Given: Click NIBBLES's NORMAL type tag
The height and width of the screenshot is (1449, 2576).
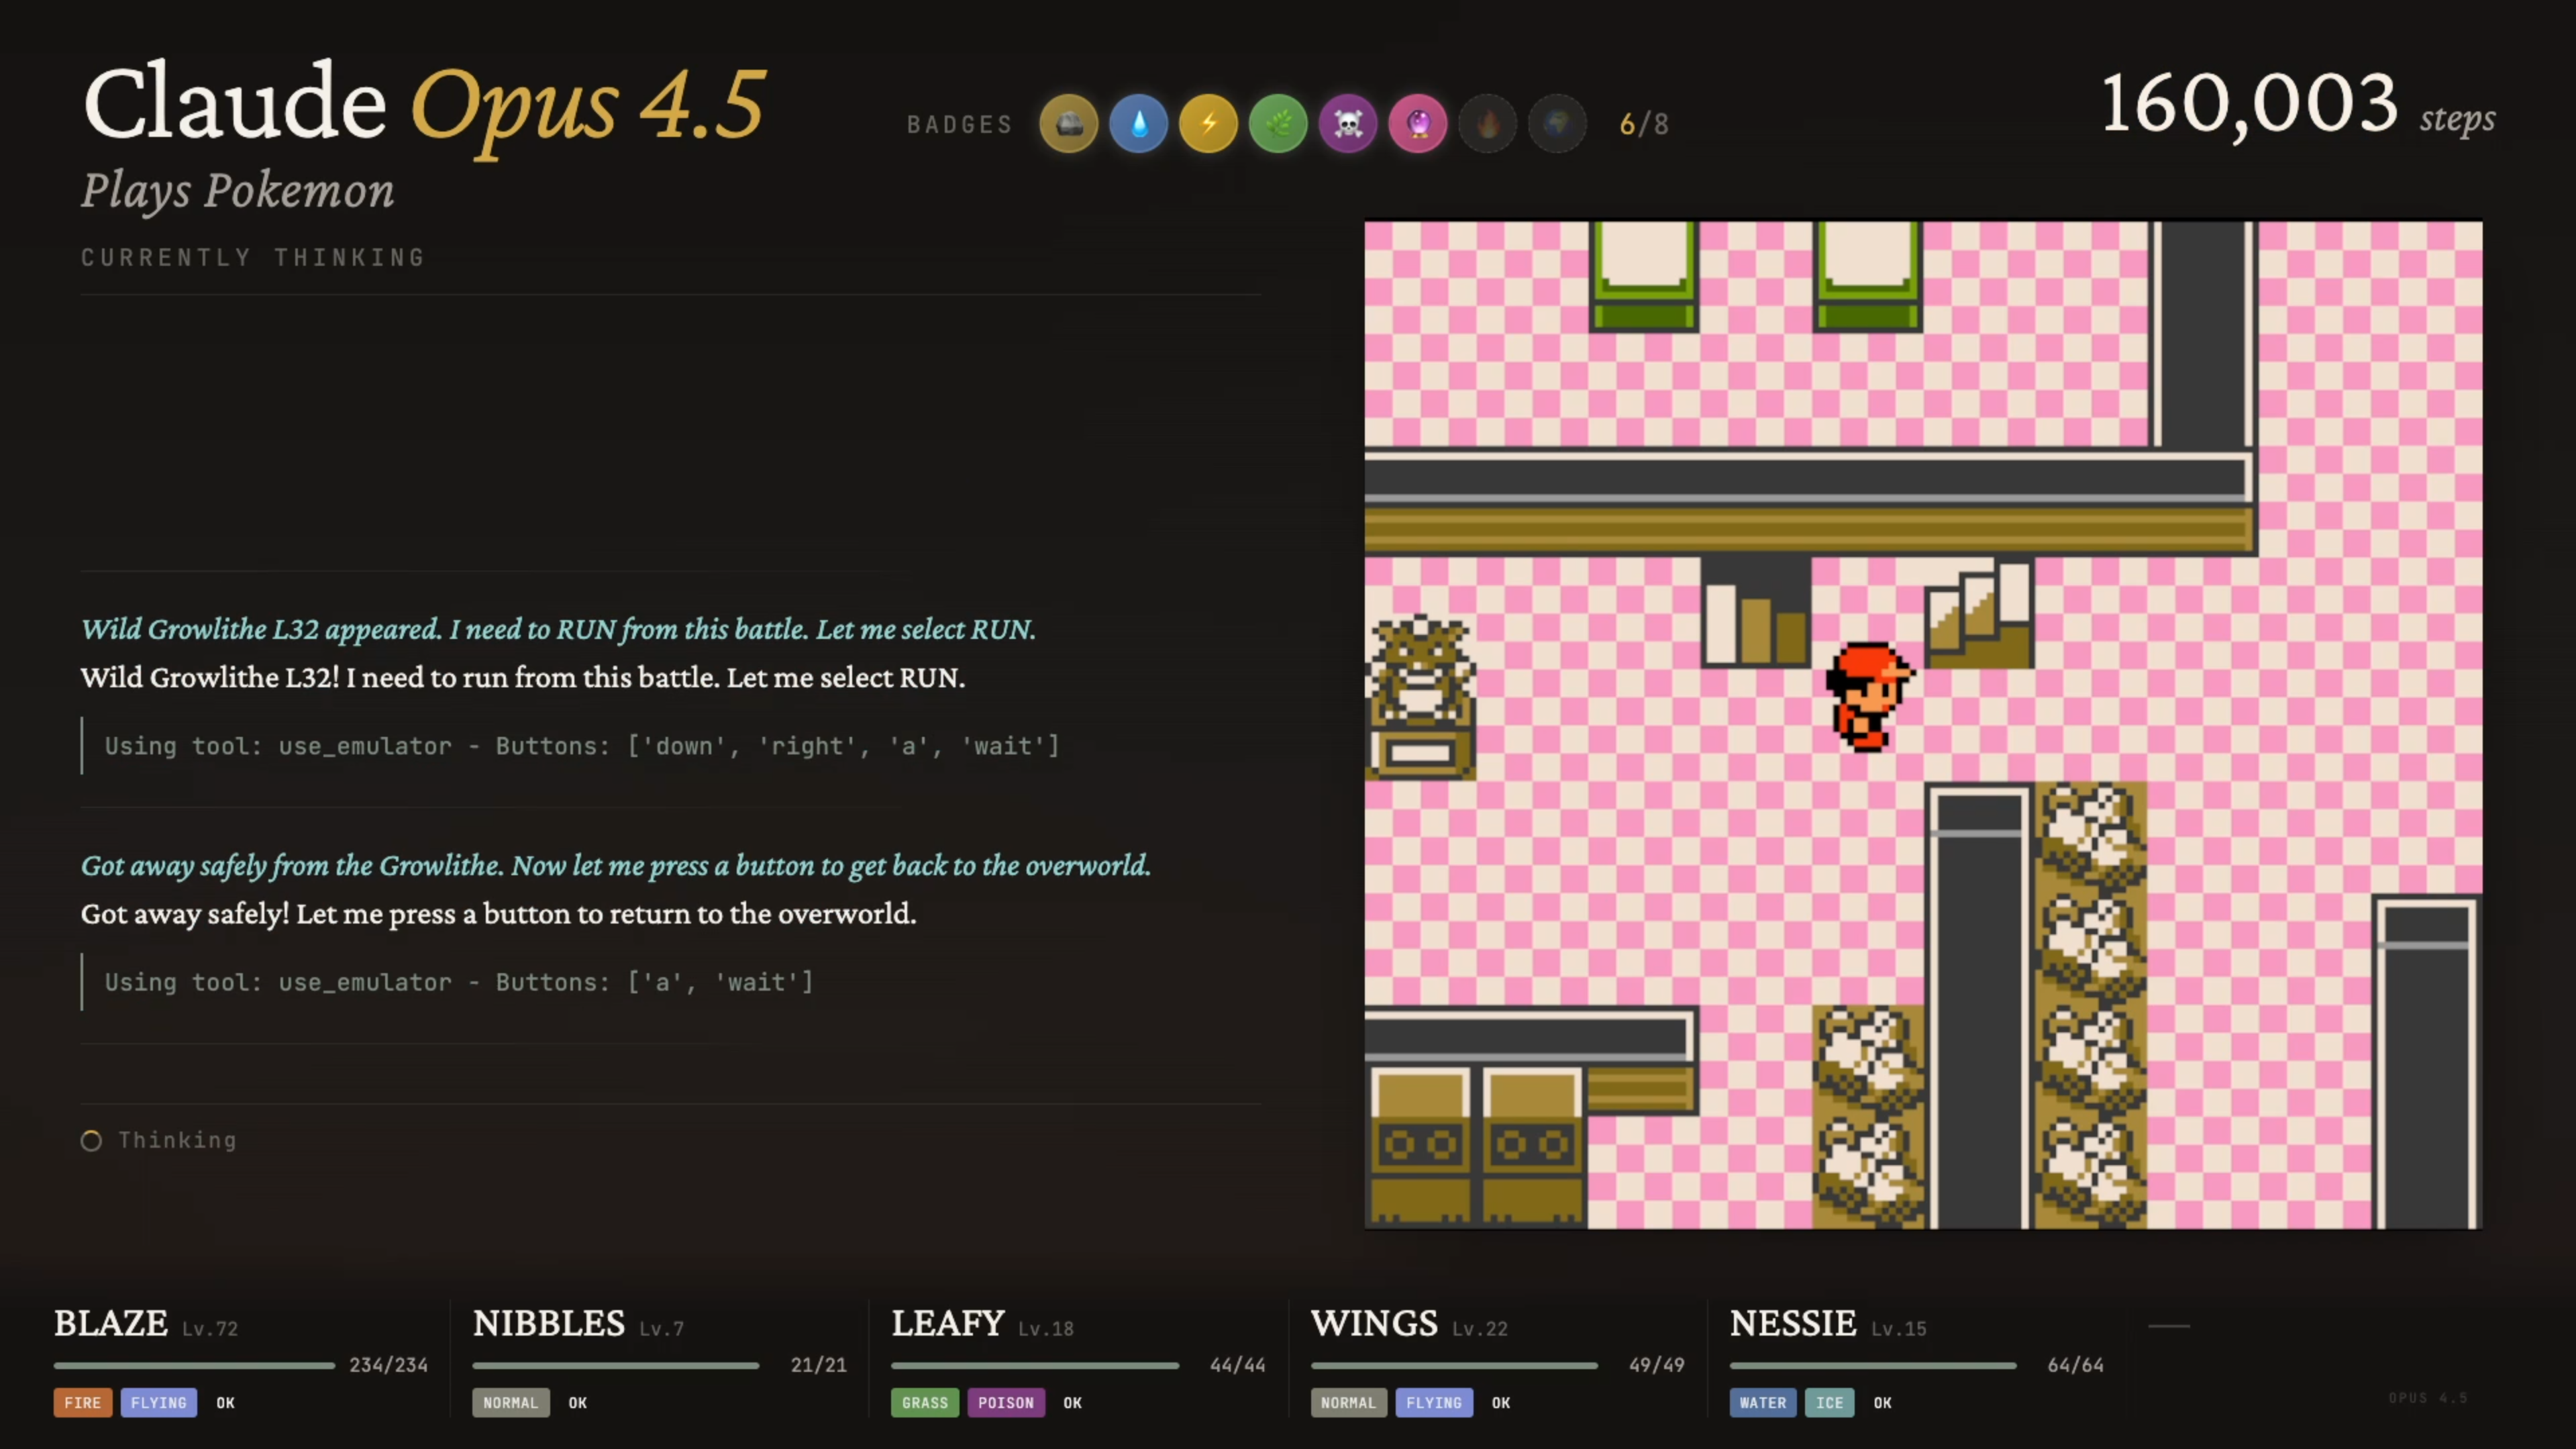Looking at the screenshot, I should click(x=510, y=1403).
